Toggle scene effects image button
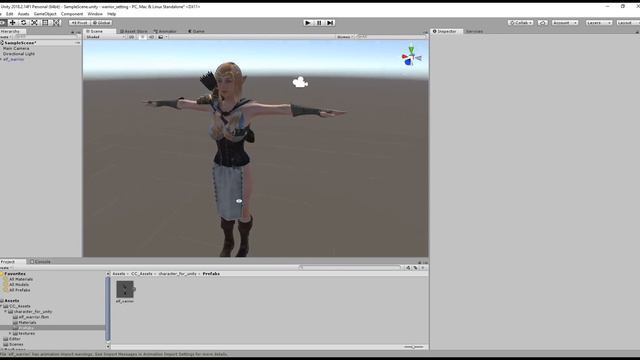The image size is (640, 360). (x=161, y=37)
